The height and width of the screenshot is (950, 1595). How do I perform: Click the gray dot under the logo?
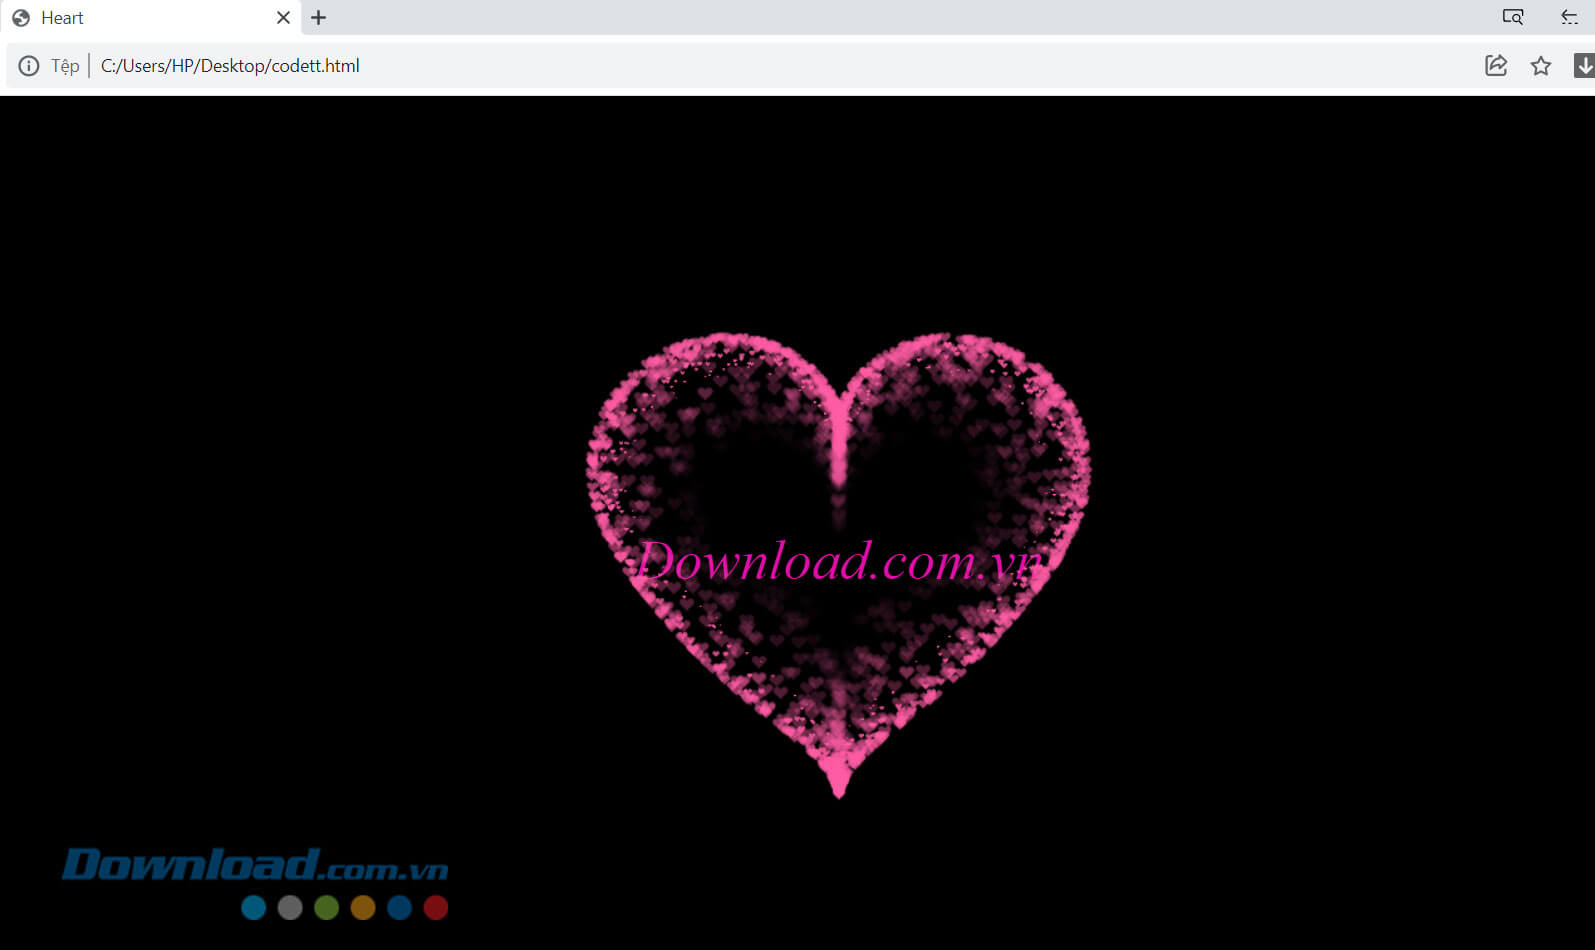click(x=290, y=907)
